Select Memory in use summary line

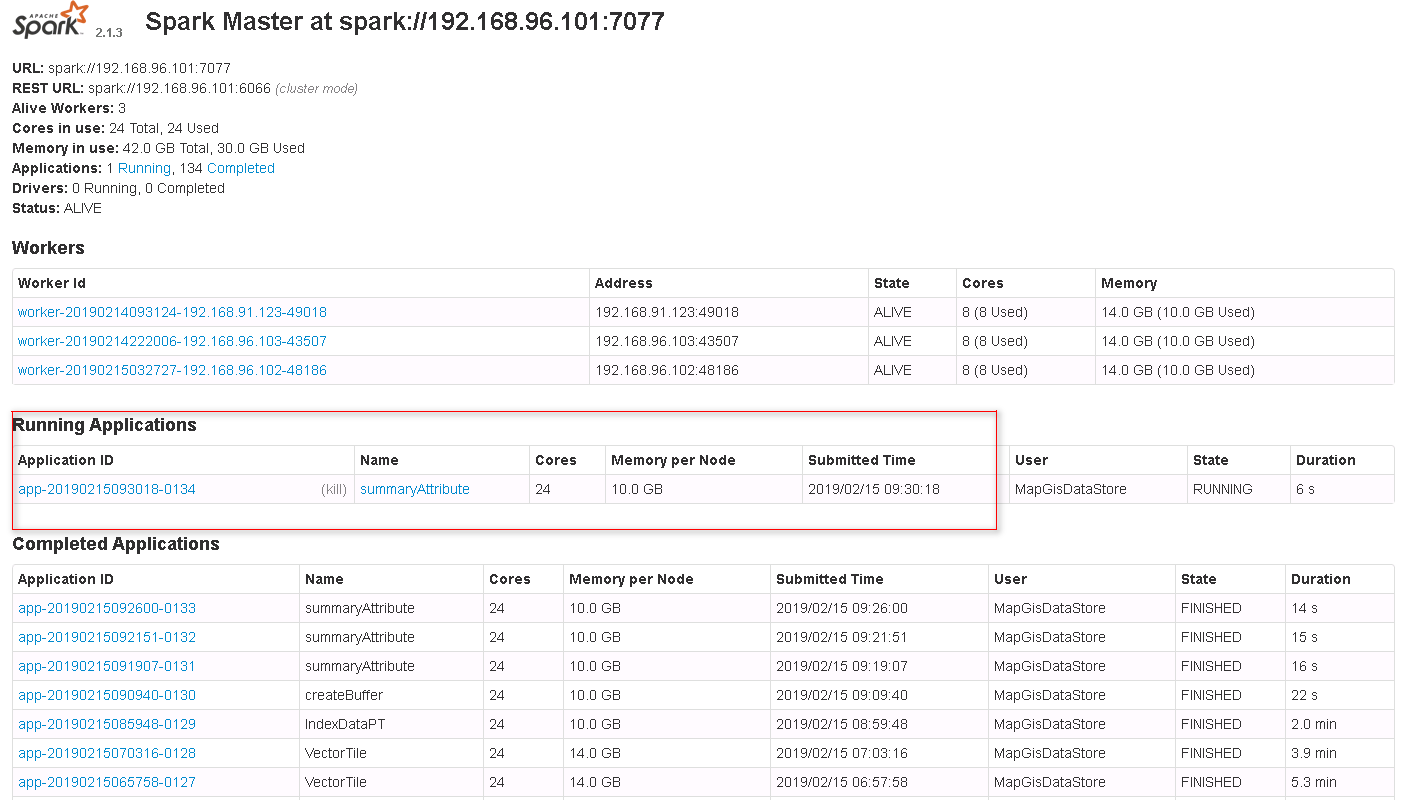click(x=158, y=148)
